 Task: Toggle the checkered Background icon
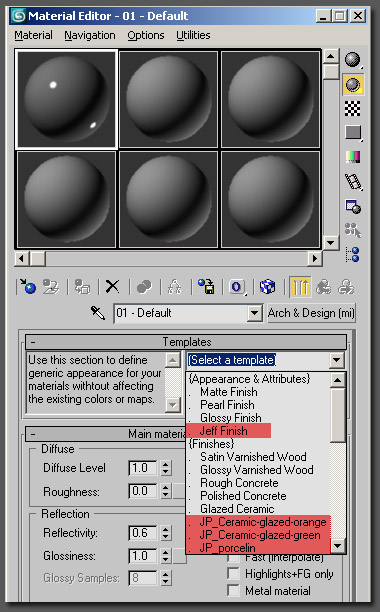[x=353, y=109]
